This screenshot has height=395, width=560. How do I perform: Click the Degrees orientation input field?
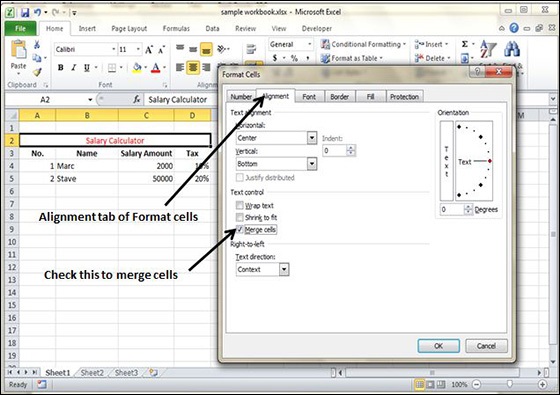[x=452, y=209]
